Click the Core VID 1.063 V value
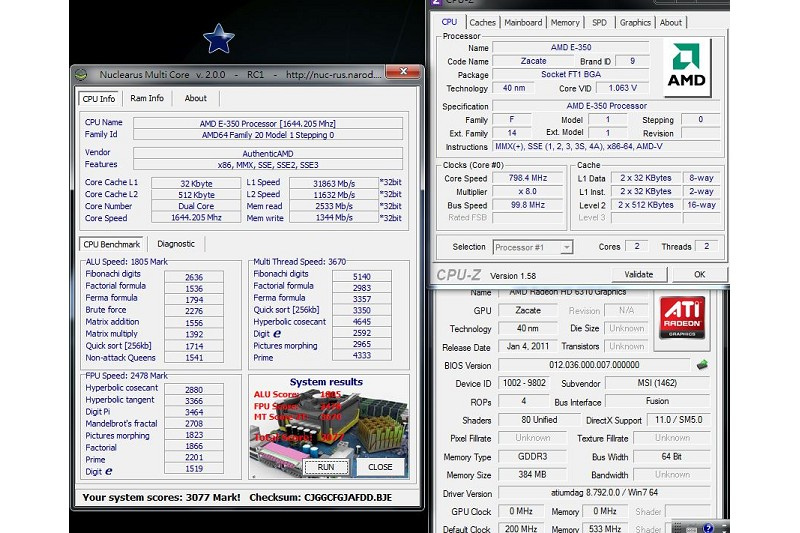This screenshot has height=533, width=800. click(x=622, y=88)
